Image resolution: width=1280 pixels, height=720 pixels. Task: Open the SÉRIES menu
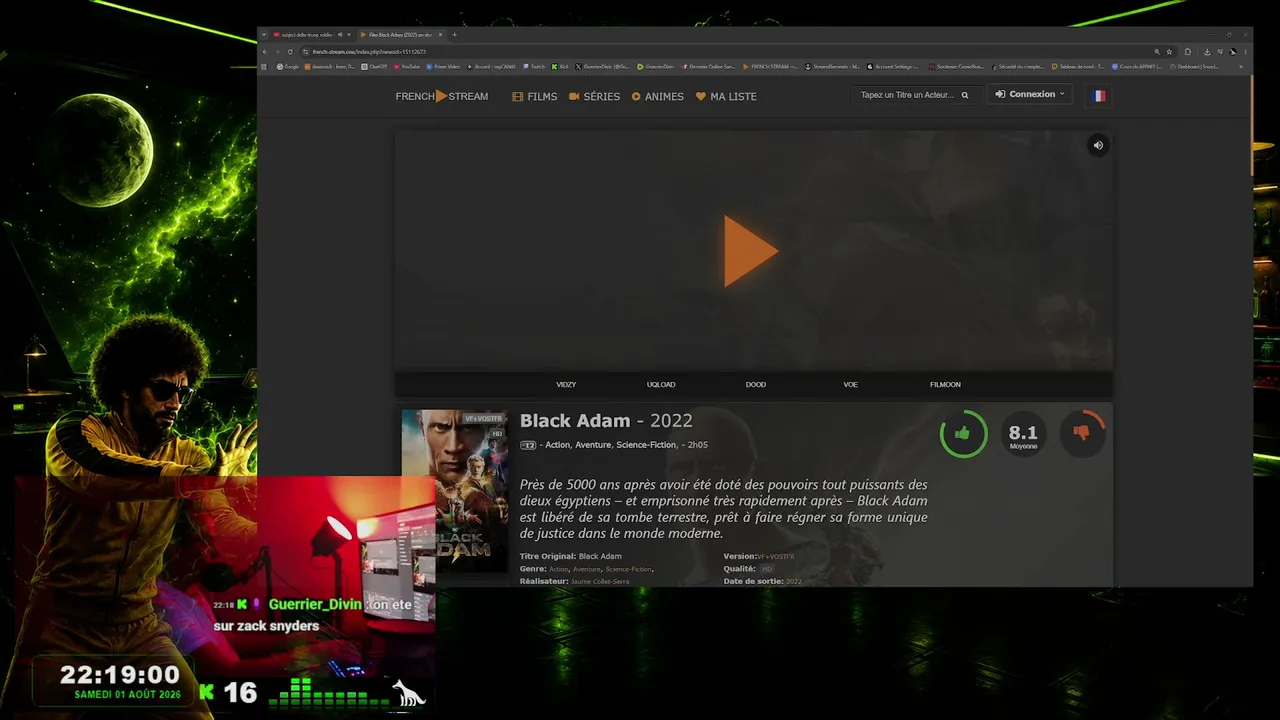[594, 96]
